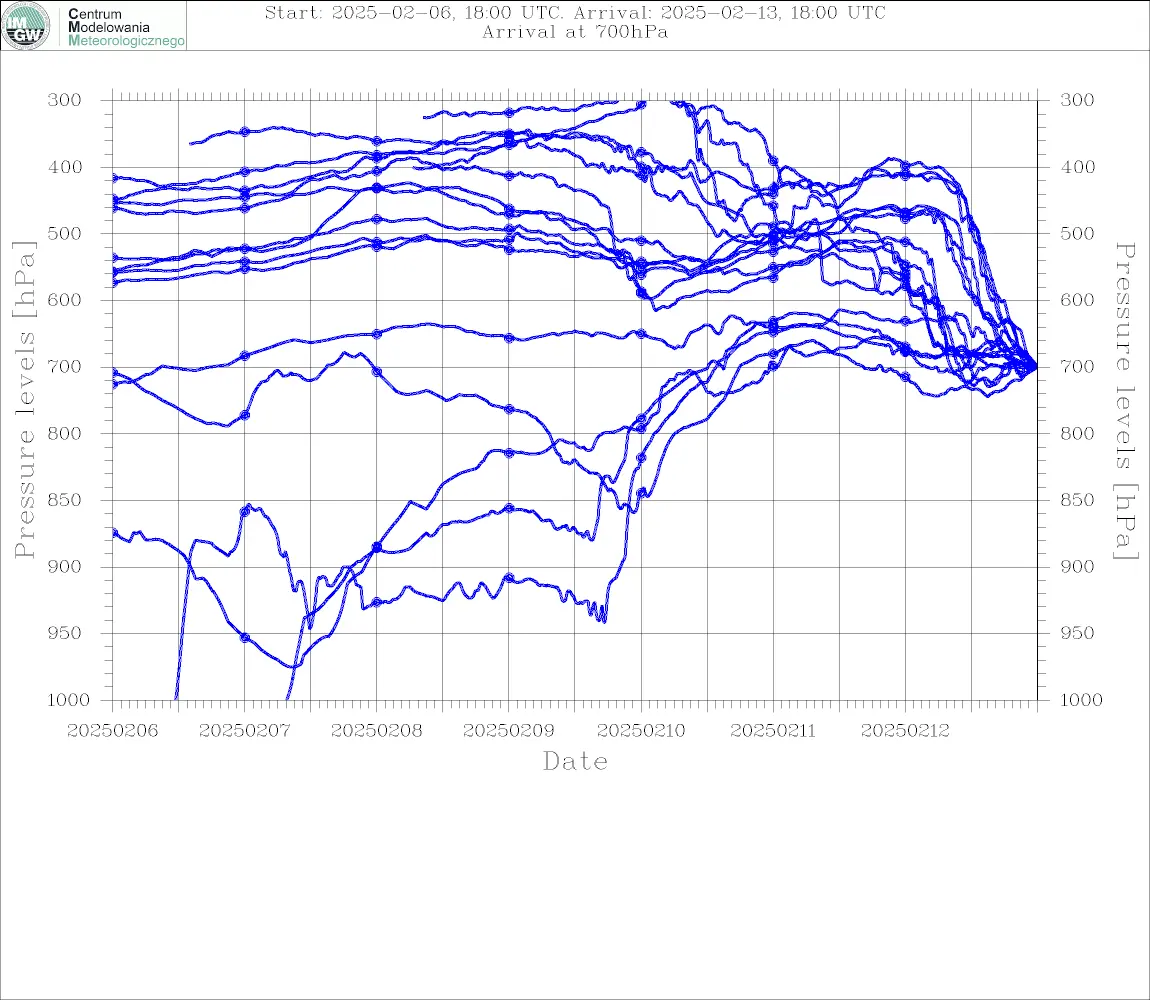Click the trajectory marker near 925 hPa on 20250208

pyautogui.click(x=377, y=602)
